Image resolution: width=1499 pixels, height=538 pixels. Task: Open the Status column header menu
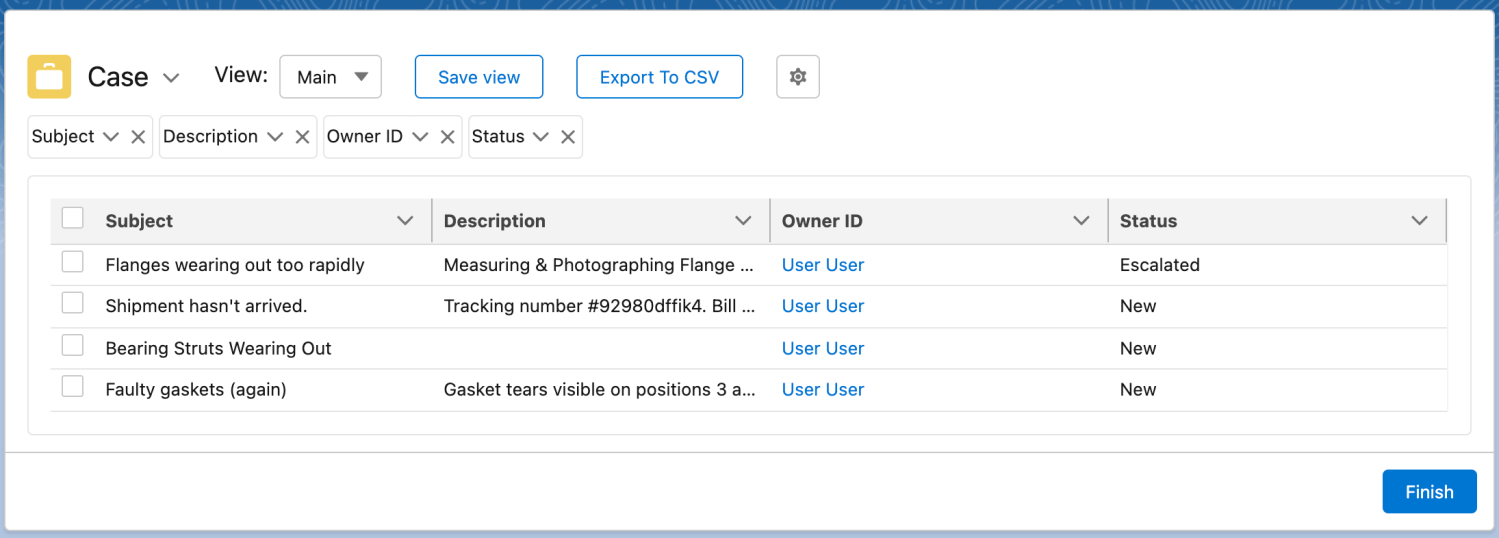(1420, 221)
